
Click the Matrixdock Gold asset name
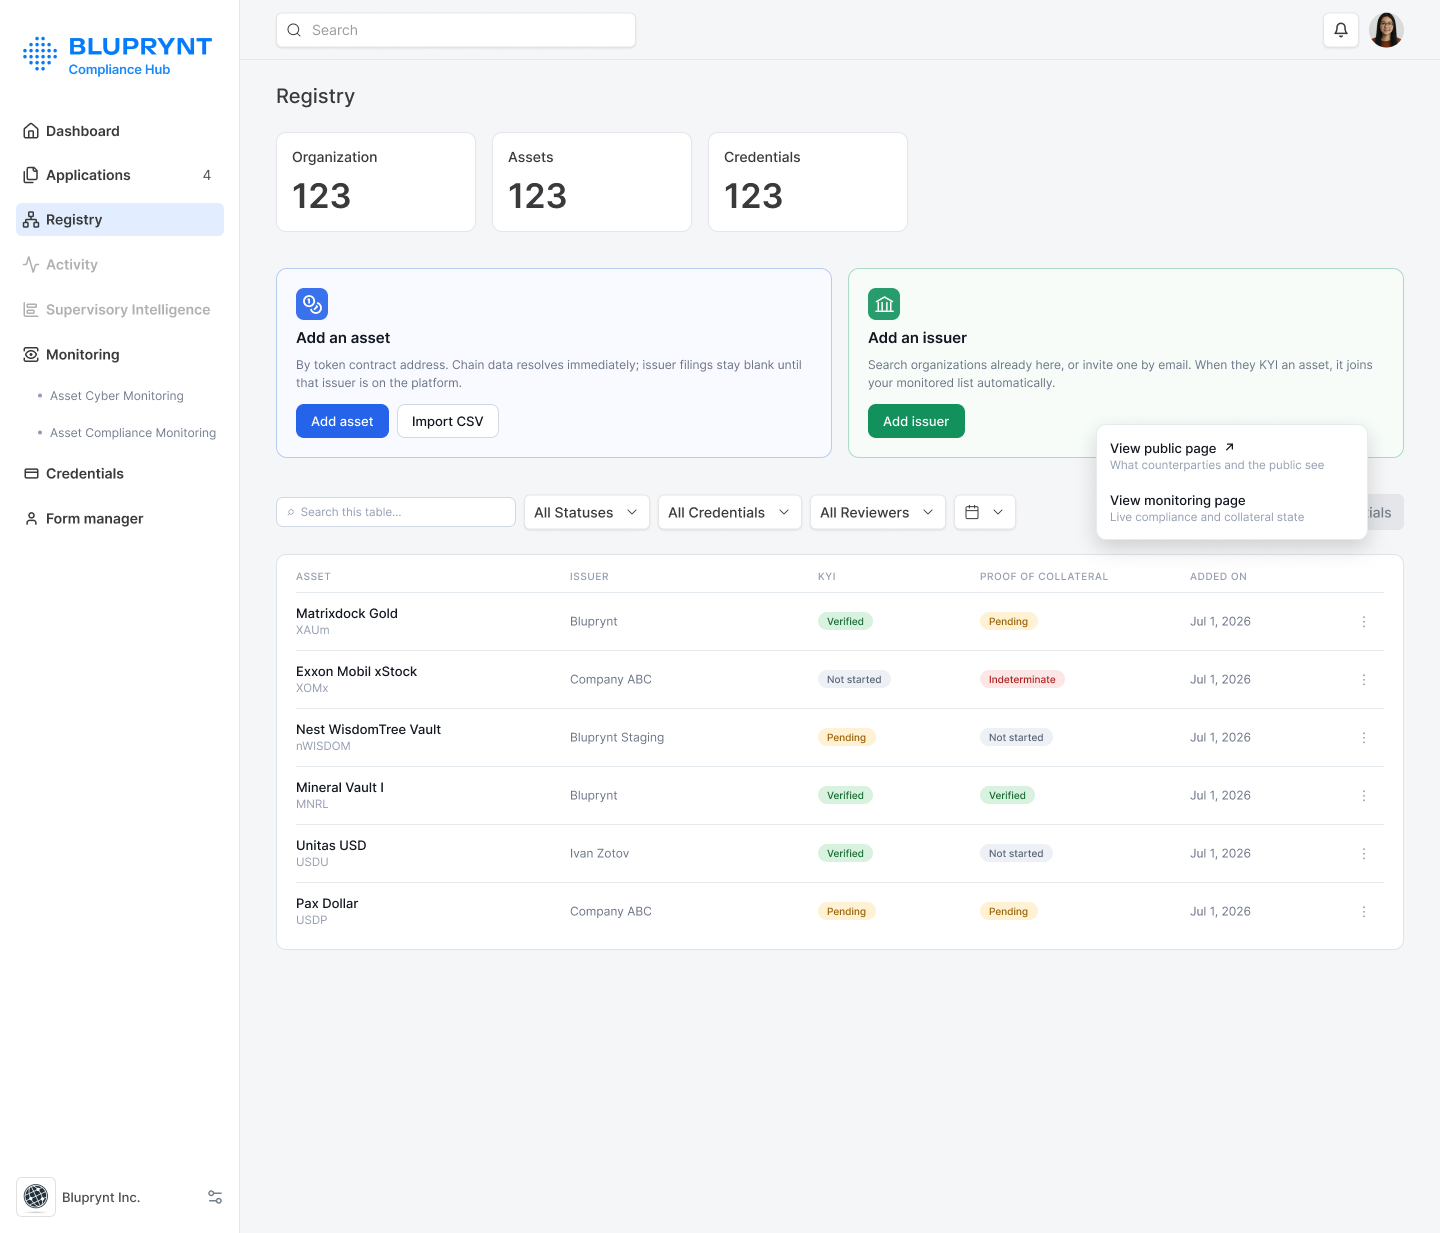point(347,613)
